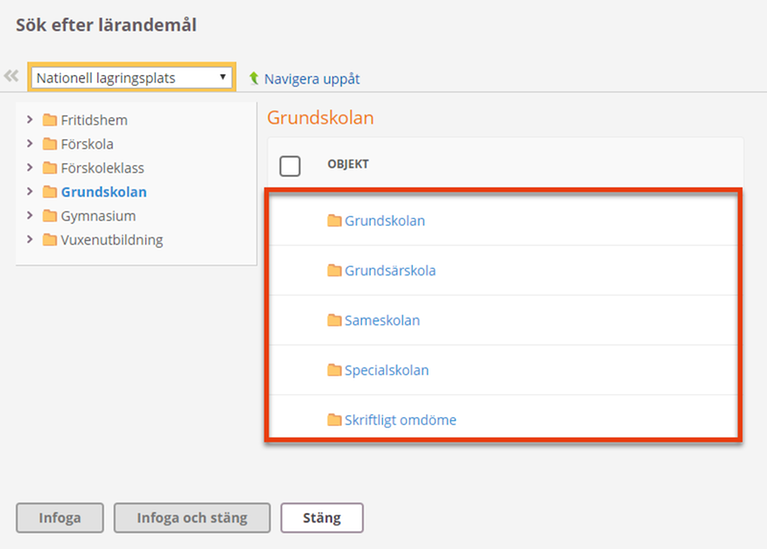Select Grundskolan in the folder tree
Image resolution: width=767 pixels, height=549 pixels.
coord(104,192)
